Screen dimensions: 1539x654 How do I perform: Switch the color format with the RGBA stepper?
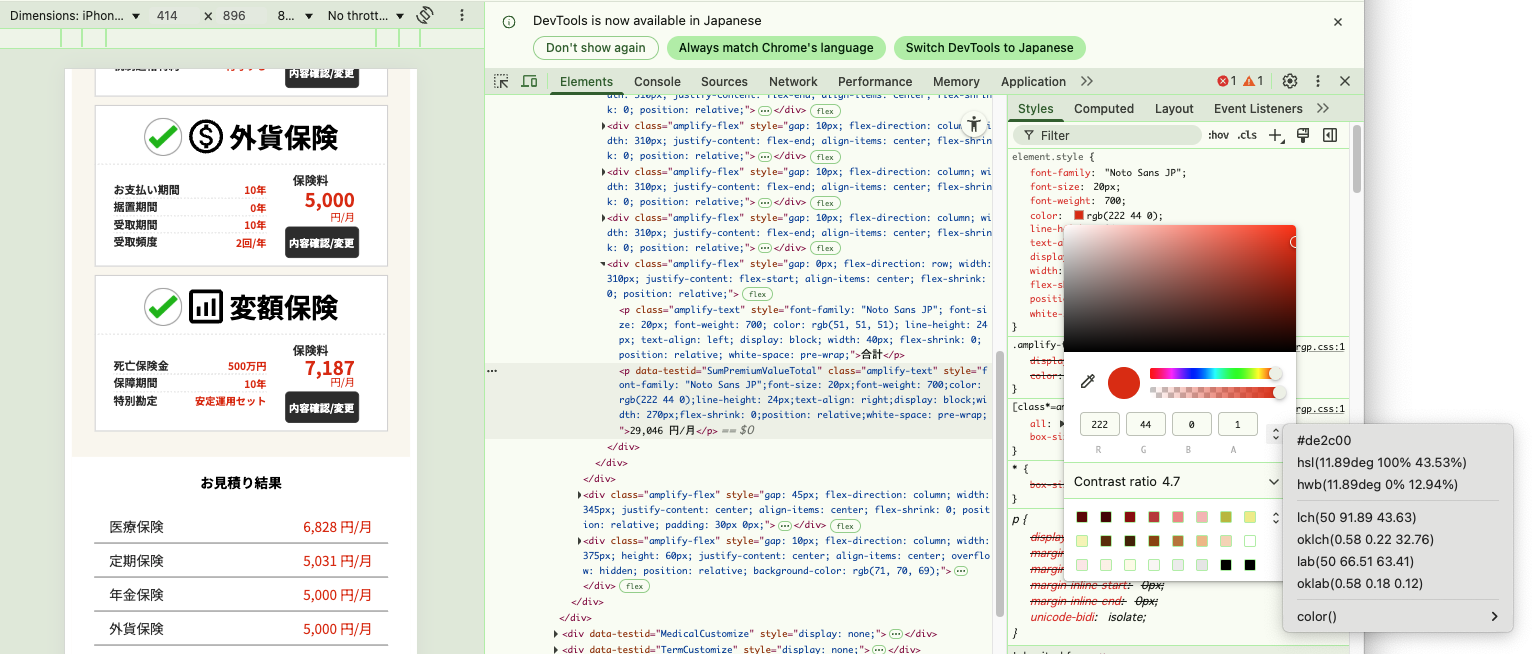click(x=1274, y=433)
